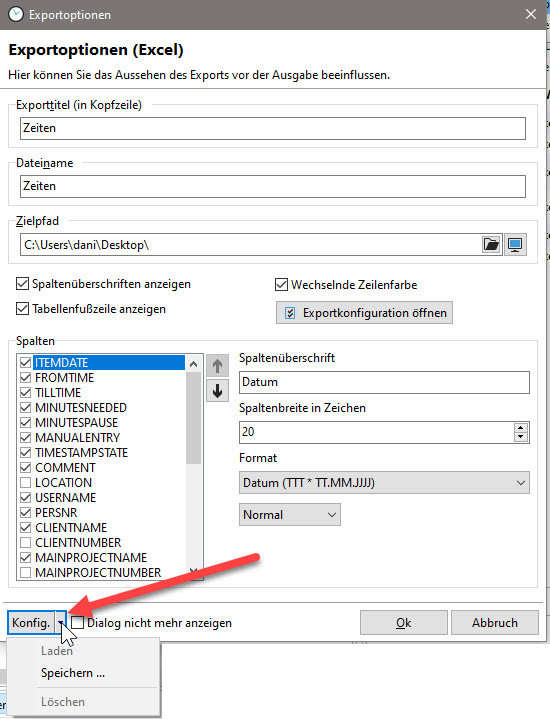Move selected column down with arrow
The image size is (550, 719).
coord(217,391)
